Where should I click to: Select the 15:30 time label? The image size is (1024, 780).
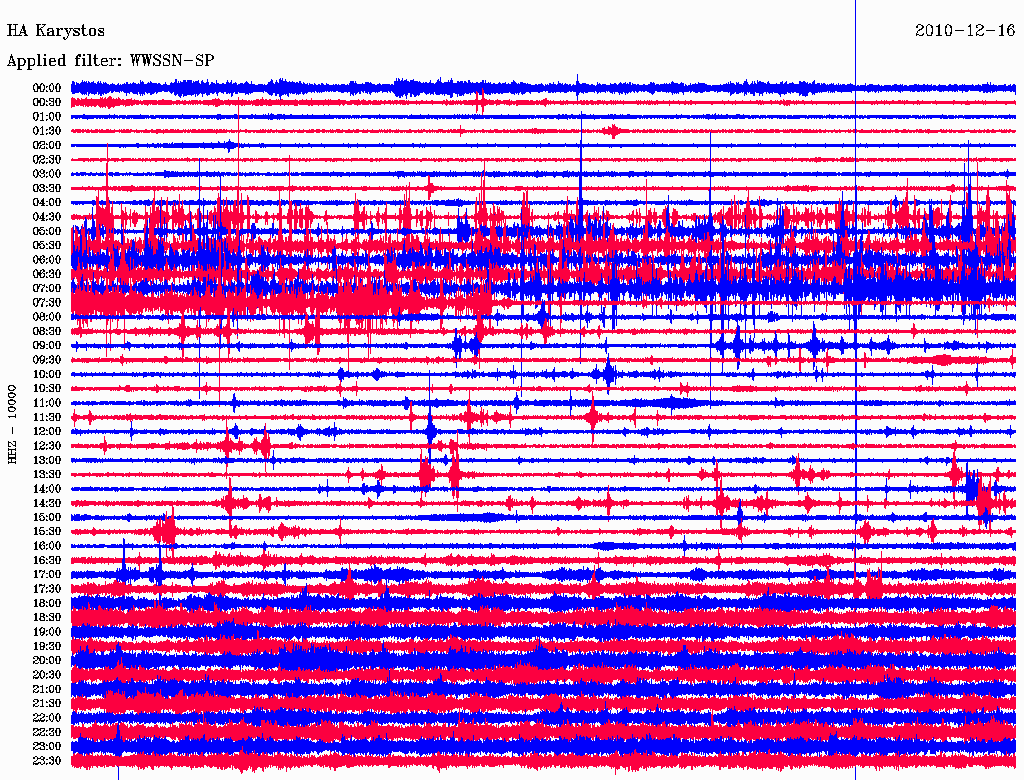point(46,532)
